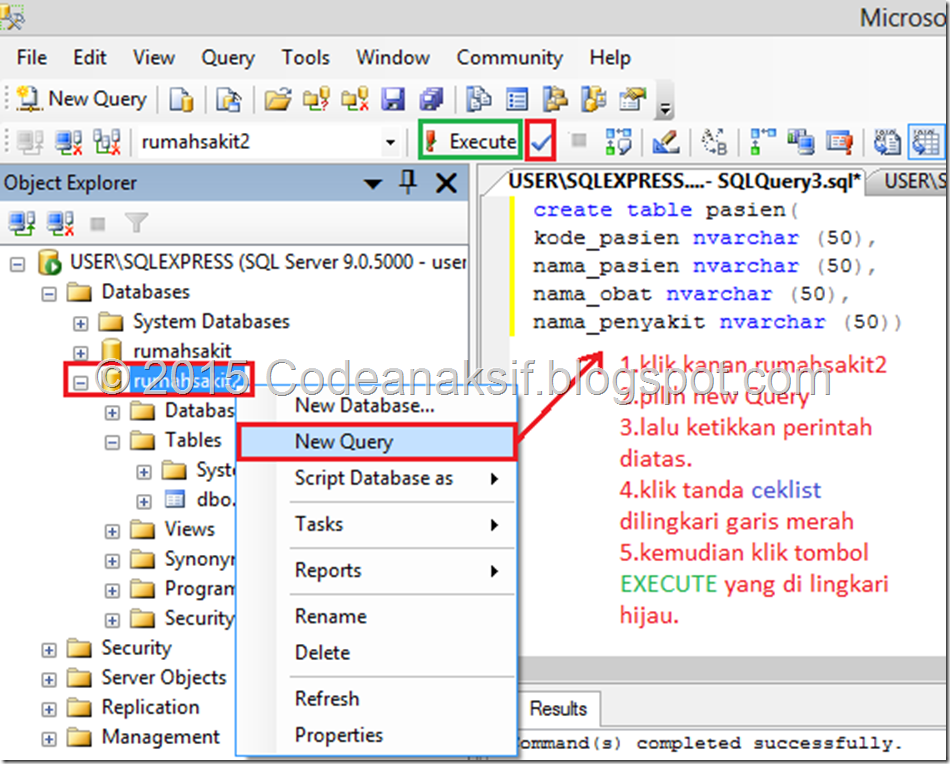Toggle SQLCMD Mode icon
950x764 pixels.
click(x=840, y=142)
